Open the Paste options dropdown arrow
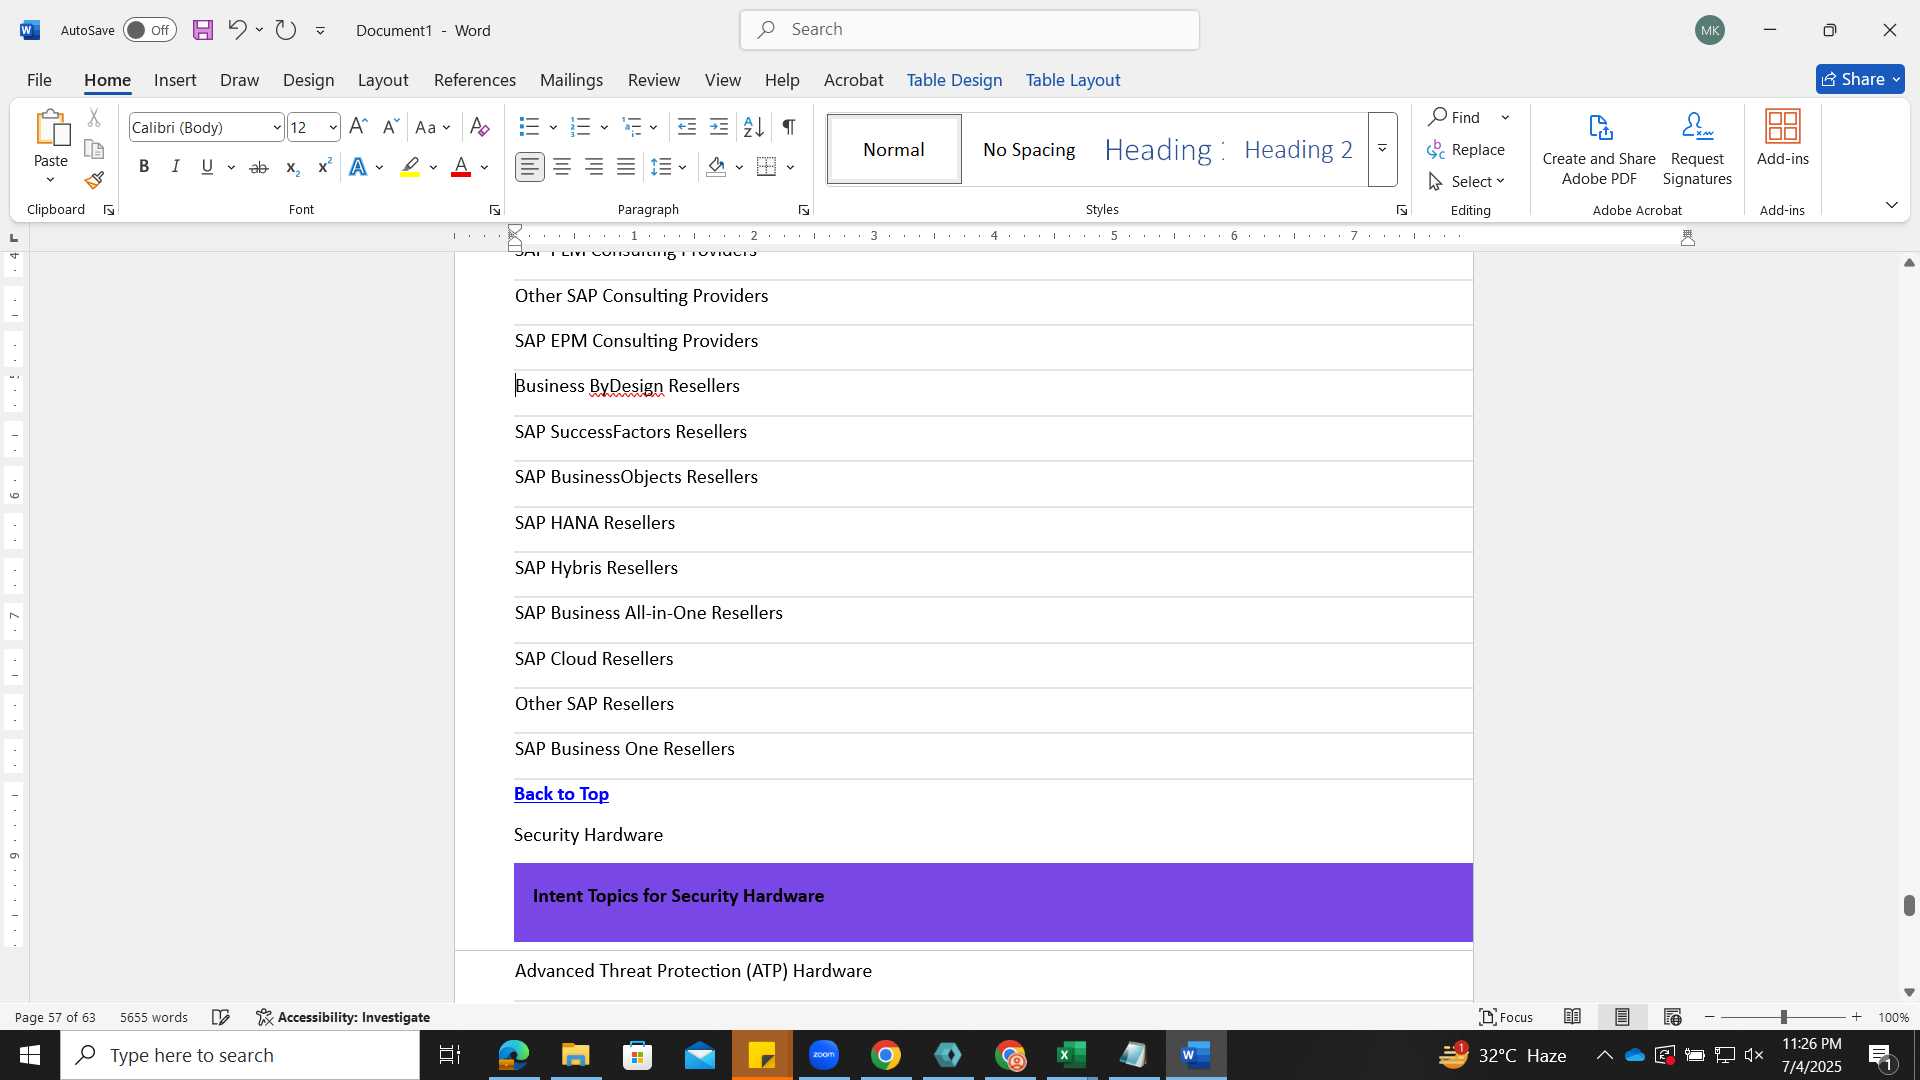Image resolution: width=1920 pixels, height=1080 pixels. point(50,181)
